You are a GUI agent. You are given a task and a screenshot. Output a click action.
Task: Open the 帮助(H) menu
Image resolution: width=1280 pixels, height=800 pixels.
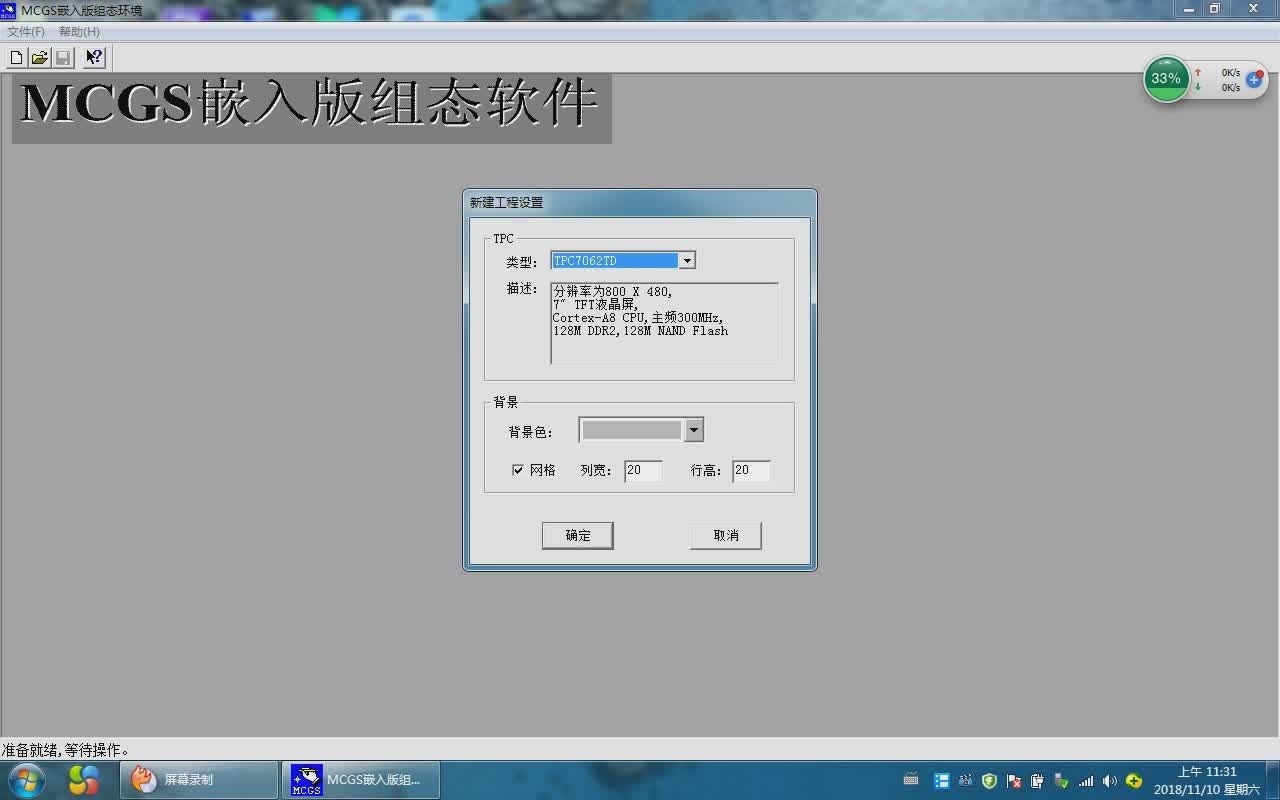pos(79,32)
